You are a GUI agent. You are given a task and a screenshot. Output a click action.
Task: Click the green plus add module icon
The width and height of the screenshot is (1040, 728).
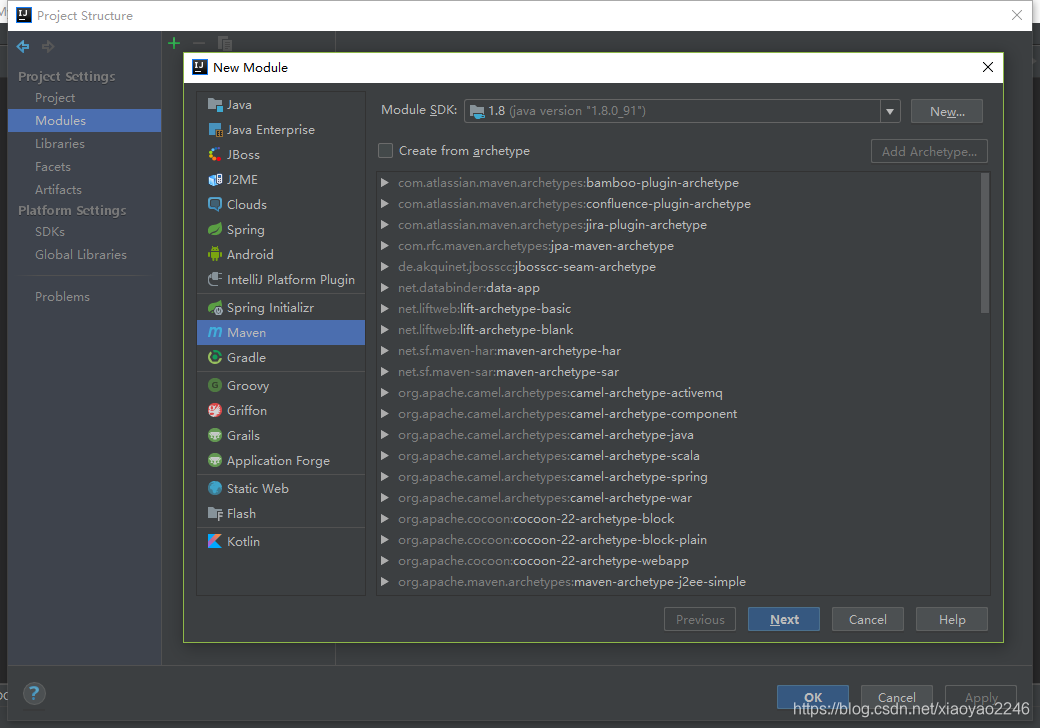pyautogui.click(x=174, y=44)
